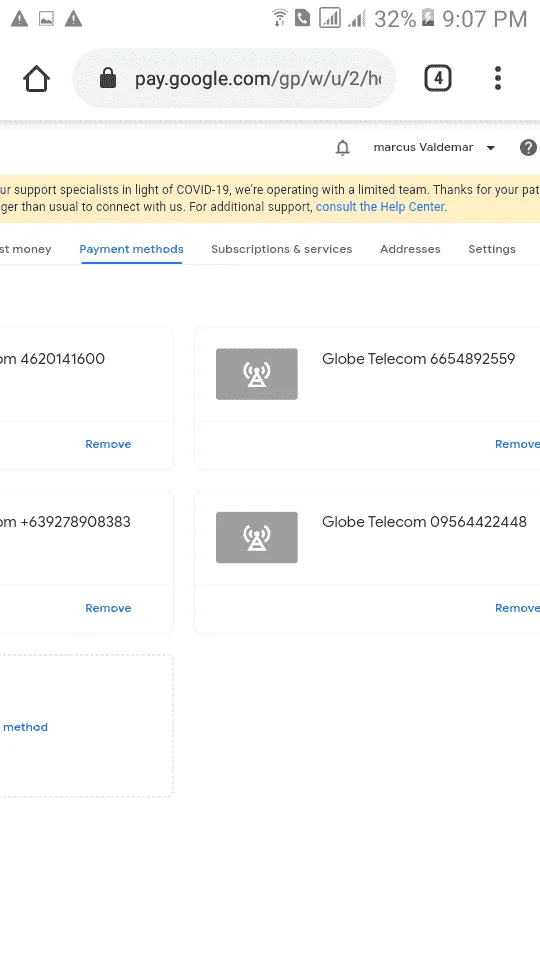Viewport: 540px width, 960px height.
Task: Select the +639278908383 number text
Action: point(75,522)
